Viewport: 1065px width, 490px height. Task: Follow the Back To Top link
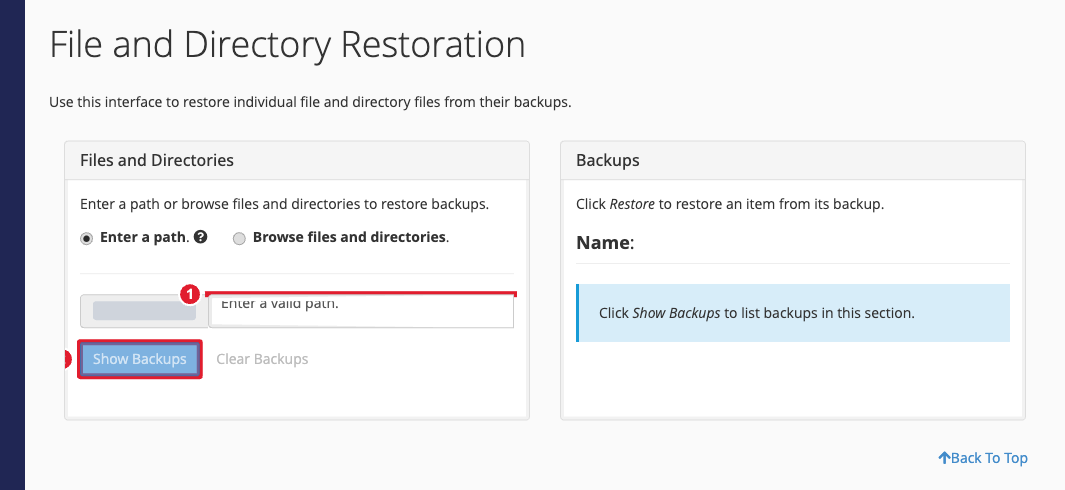[983, 458]
